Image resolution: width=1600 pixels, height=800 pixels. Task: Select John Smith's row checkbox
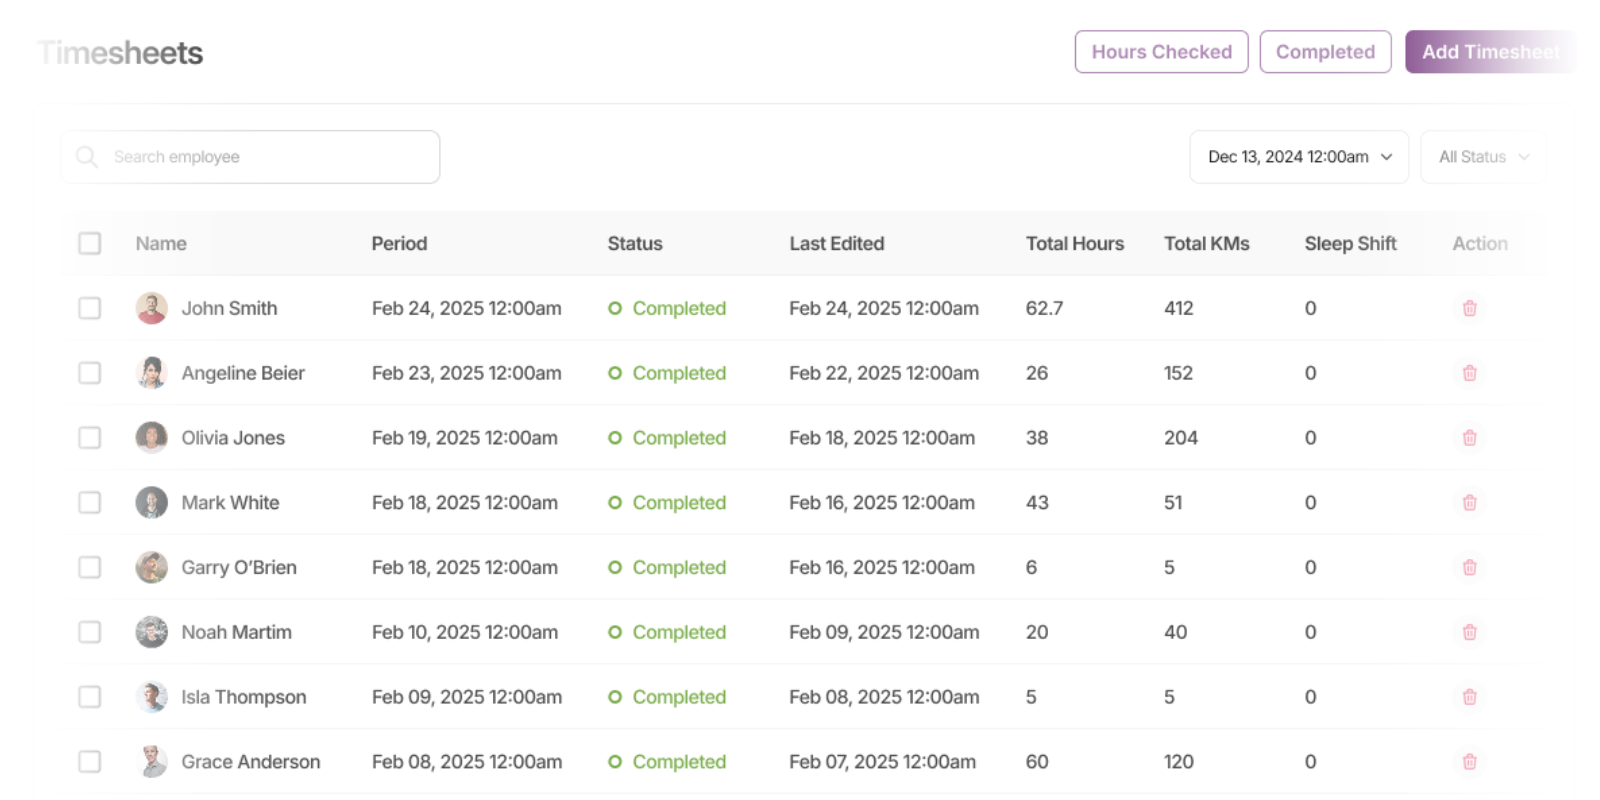(90, 308)
